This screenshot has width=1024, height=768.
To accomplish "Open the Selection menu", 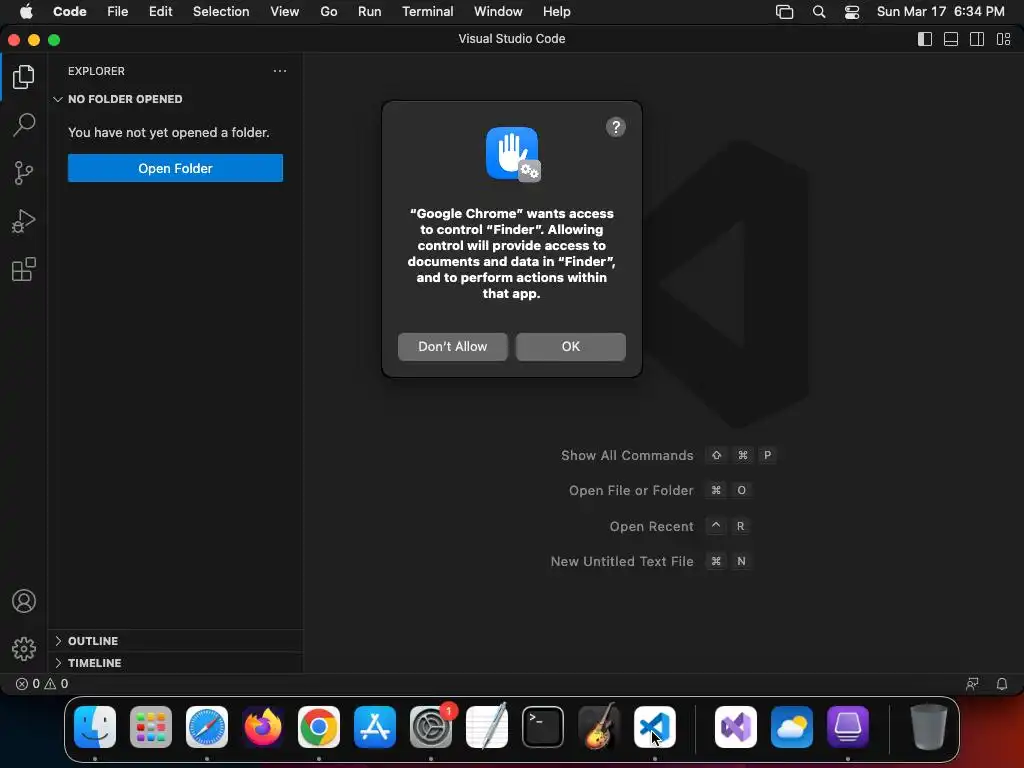I will [221, 12].
